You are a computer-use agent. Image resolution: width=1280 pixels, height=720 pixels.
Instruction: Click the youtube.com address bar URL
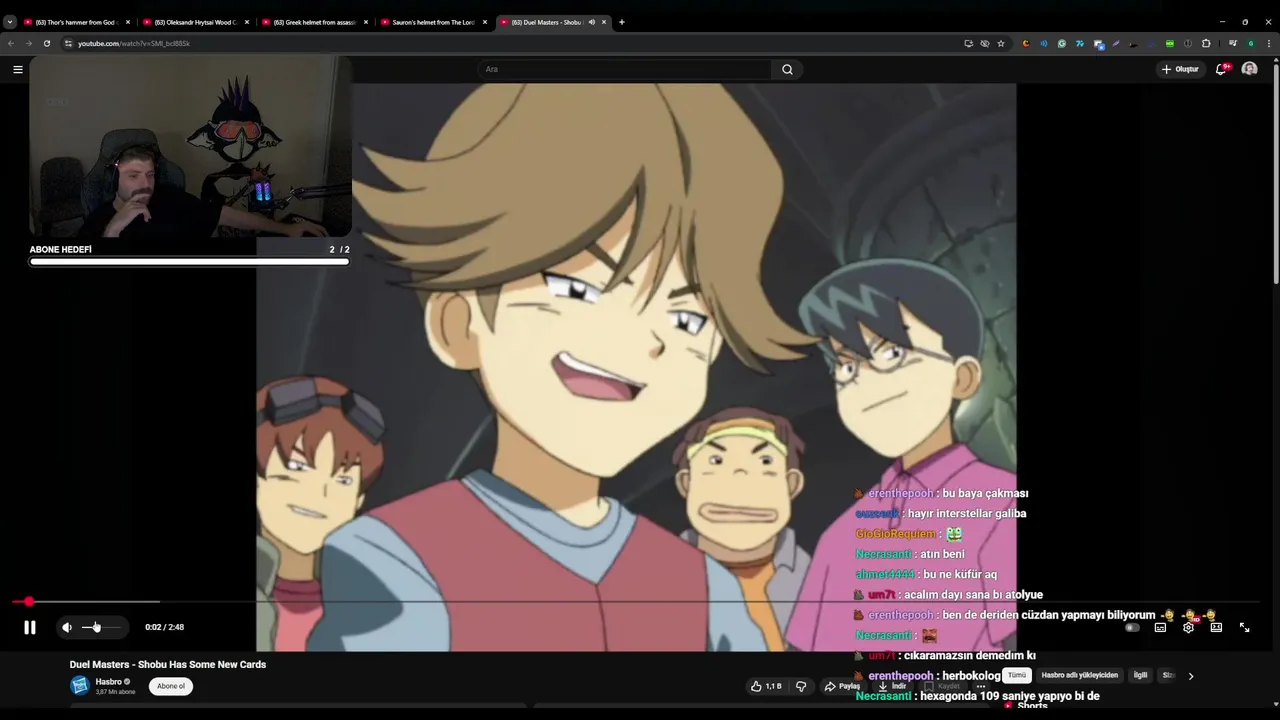pyautogui.click(x=134, y=43)
